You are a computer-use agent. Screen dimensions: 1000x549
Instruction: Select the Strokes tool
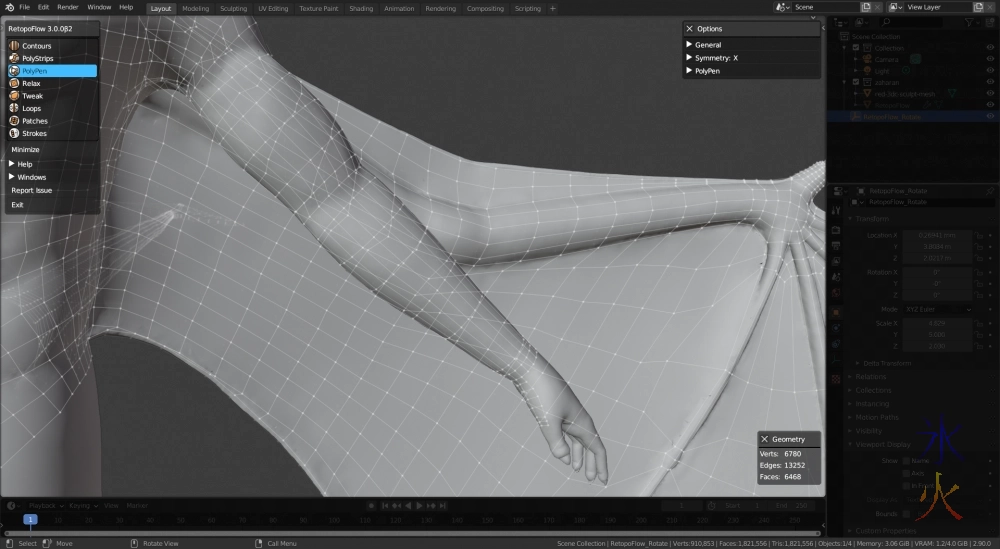[34, 133]
